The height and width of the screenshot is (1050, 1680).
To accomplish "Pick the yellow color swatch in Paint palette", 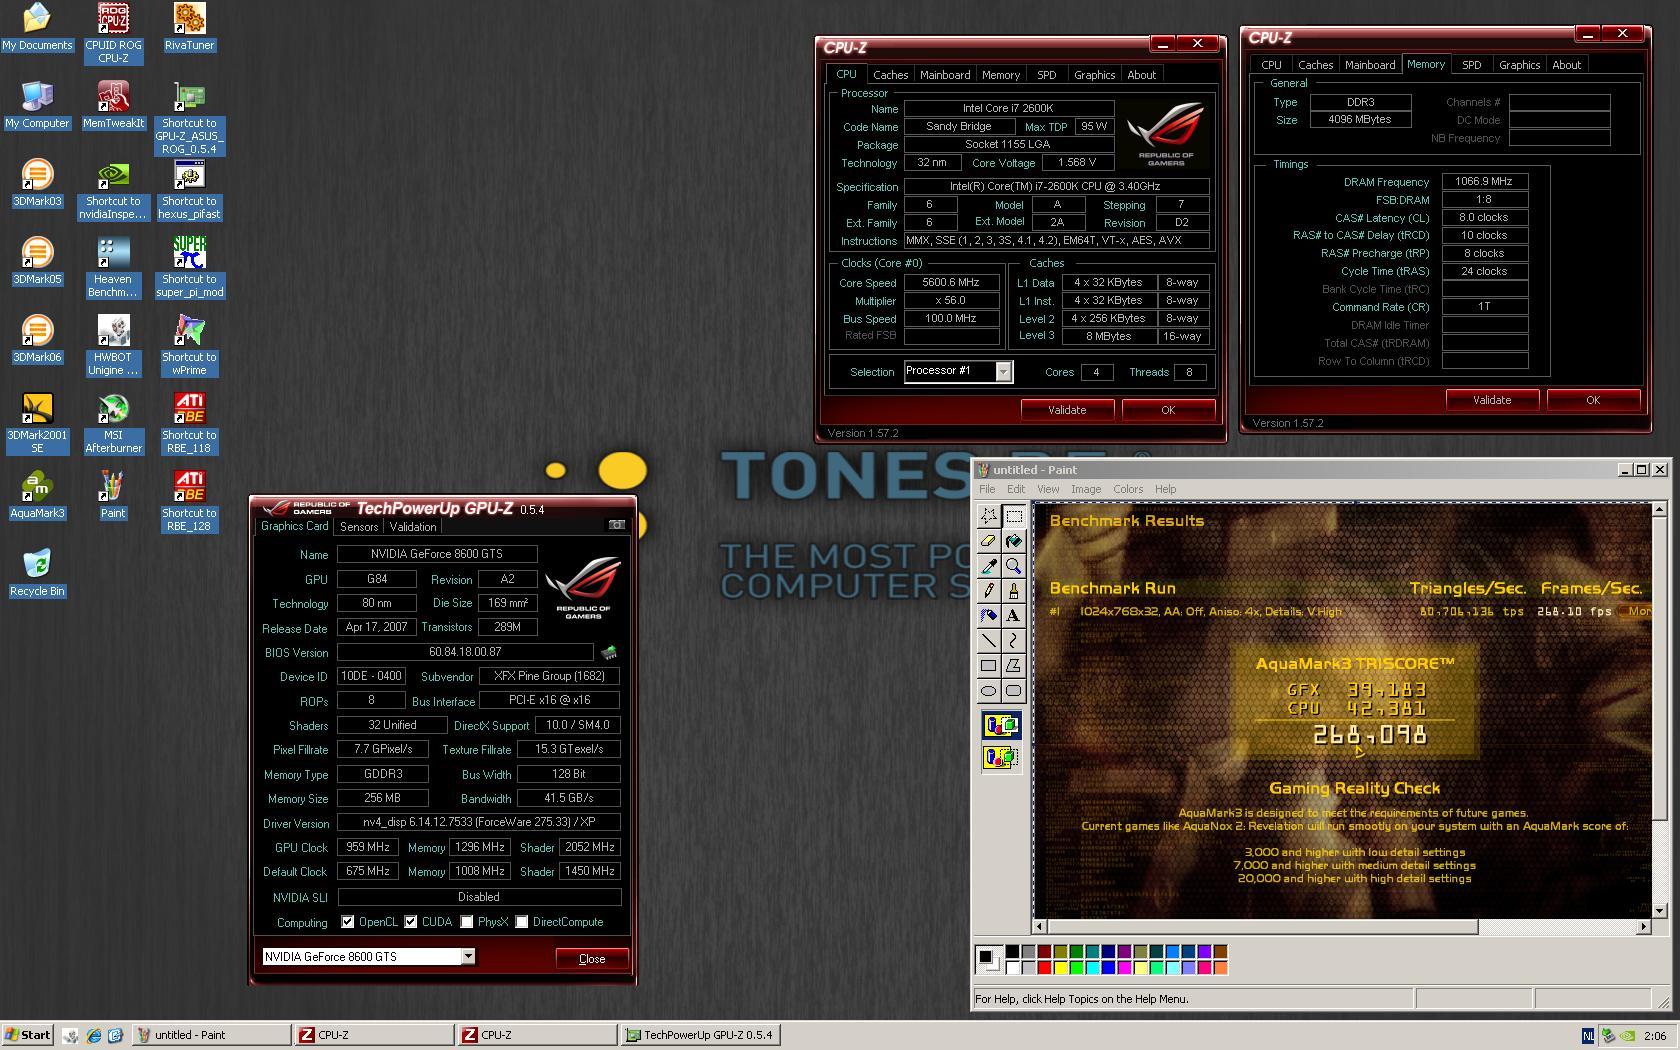I will click(1060, 967).
